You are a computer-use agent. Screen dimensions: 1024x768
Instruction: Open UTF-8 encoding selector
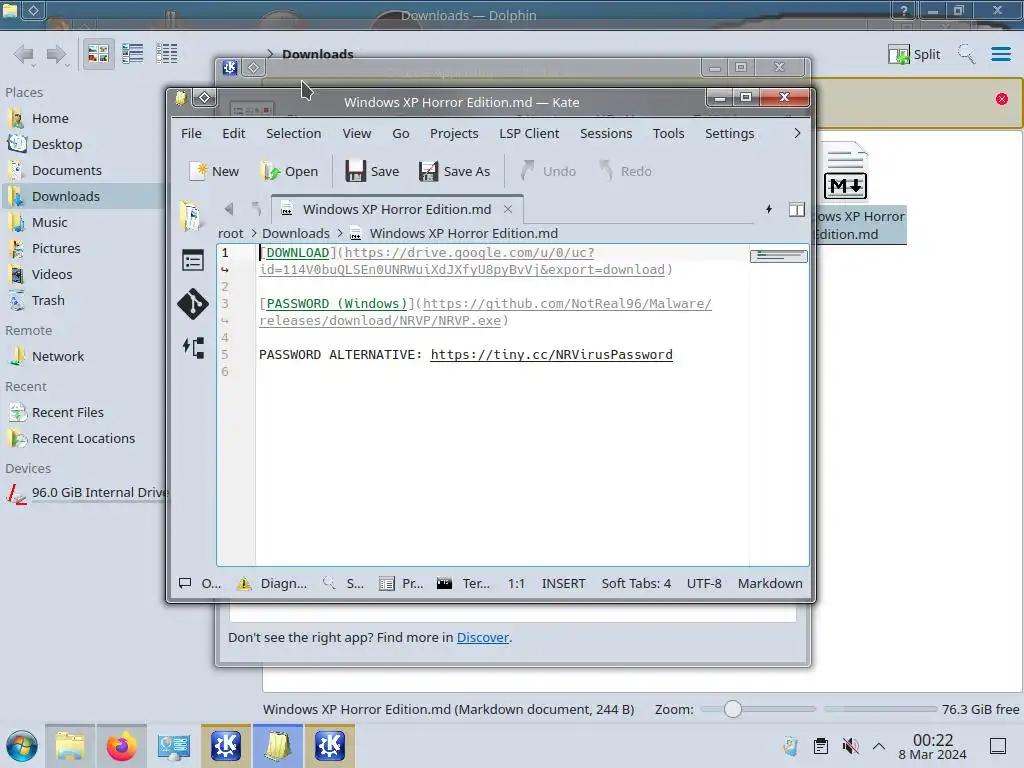704,583
